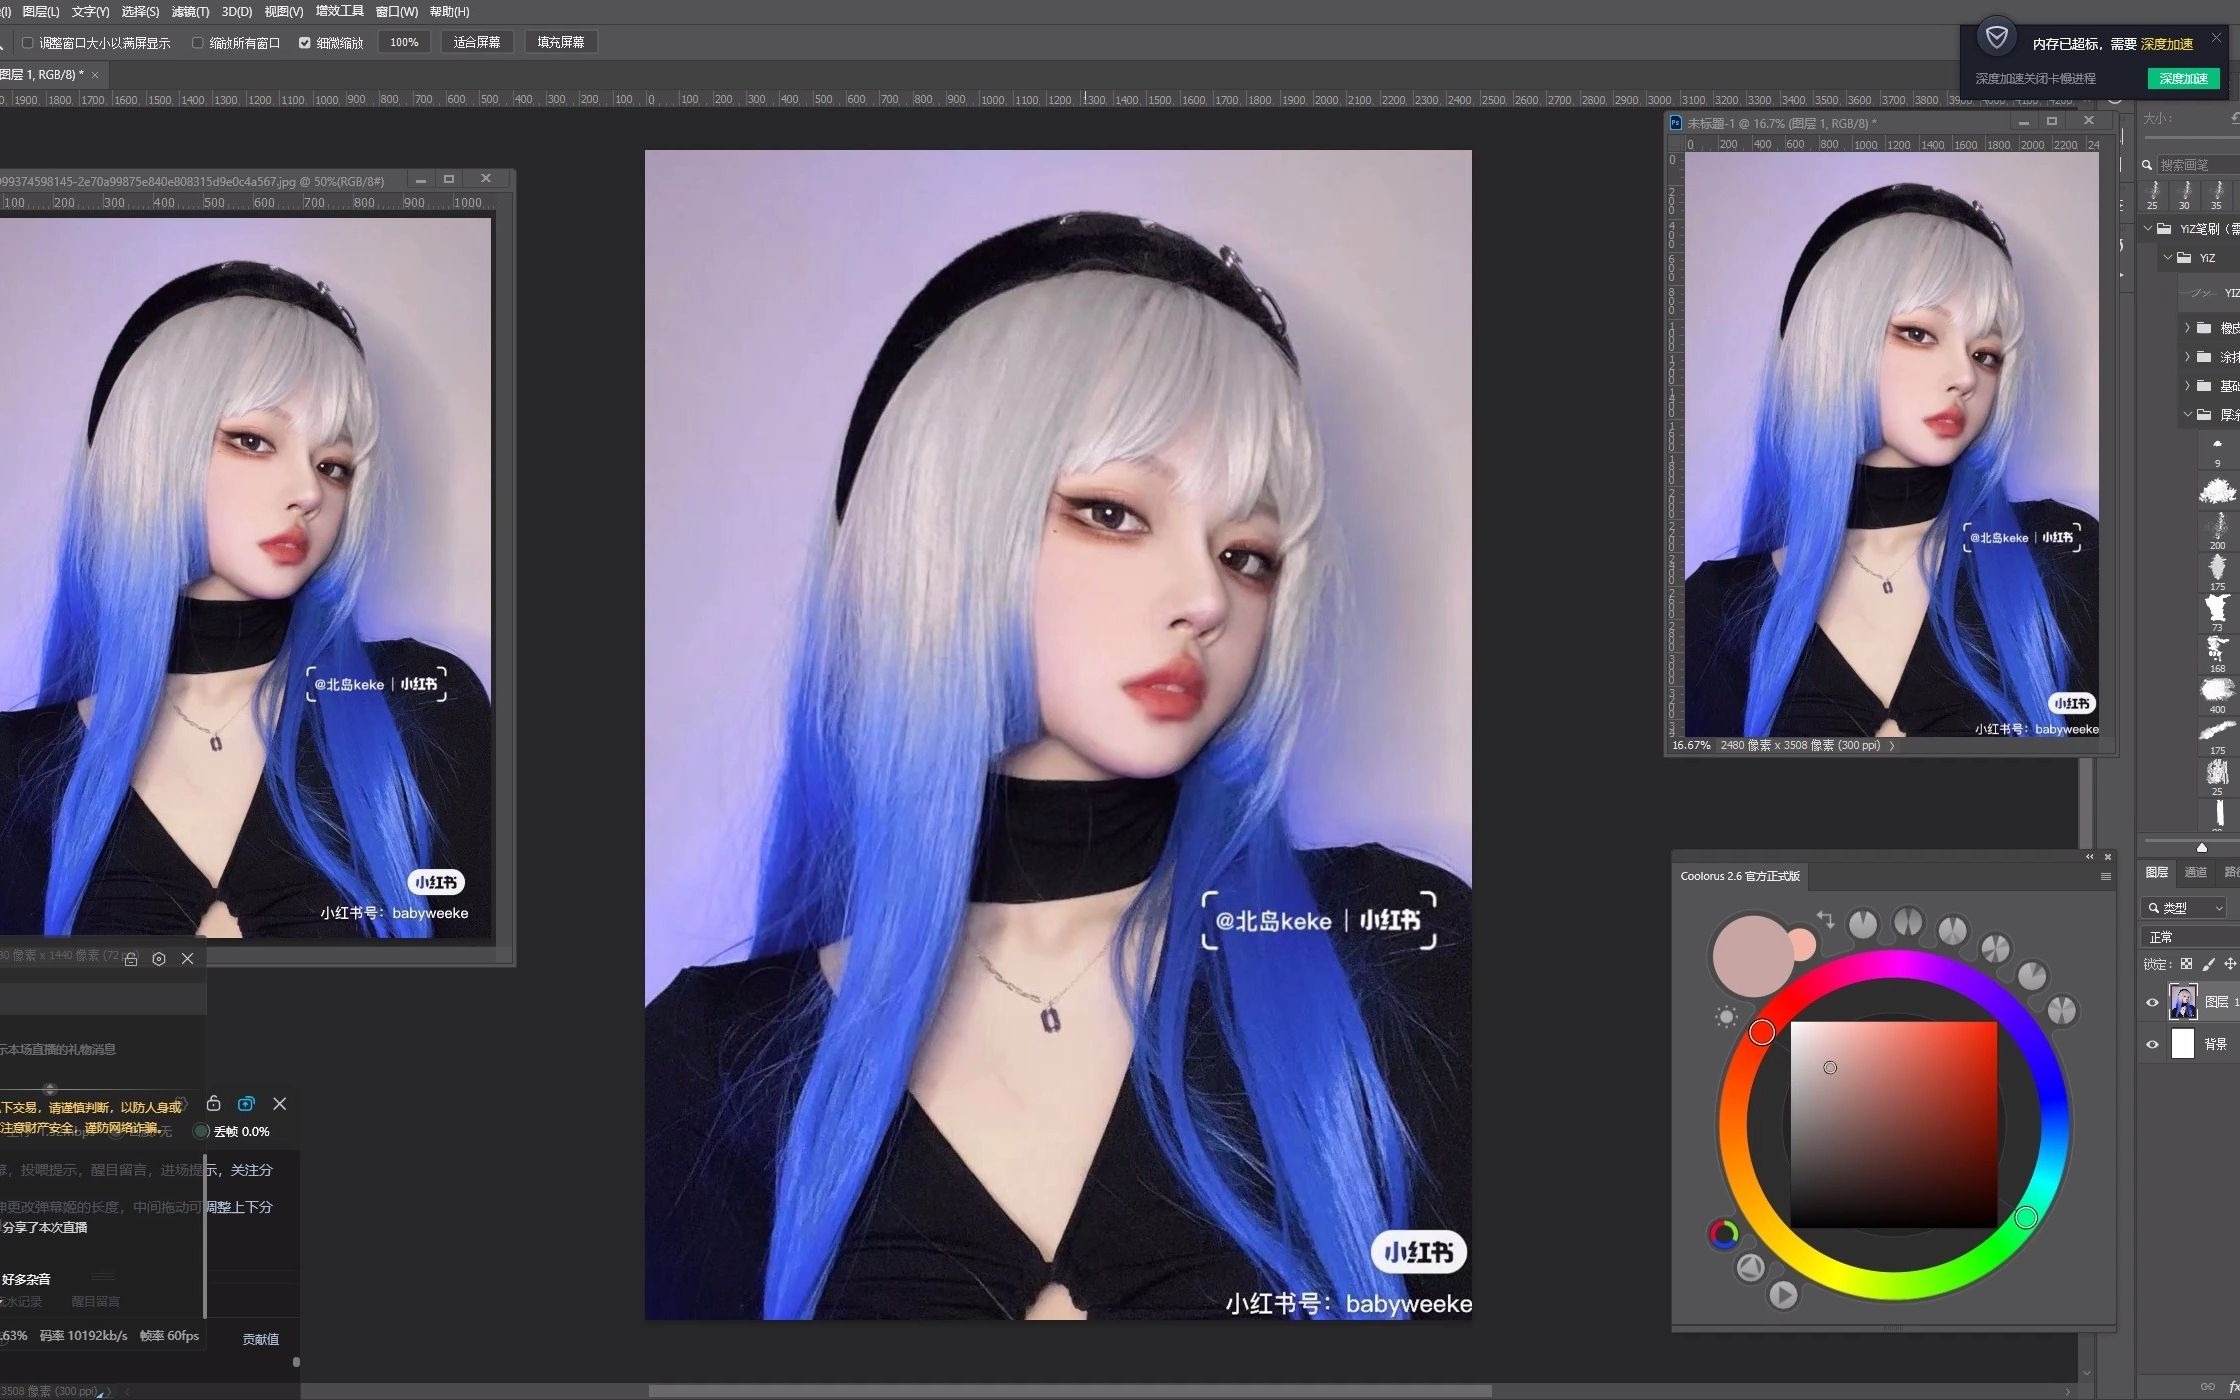Switch to the 图层 panel tab
This screenshot has width=2240, height=1400.
(2157, 873)
